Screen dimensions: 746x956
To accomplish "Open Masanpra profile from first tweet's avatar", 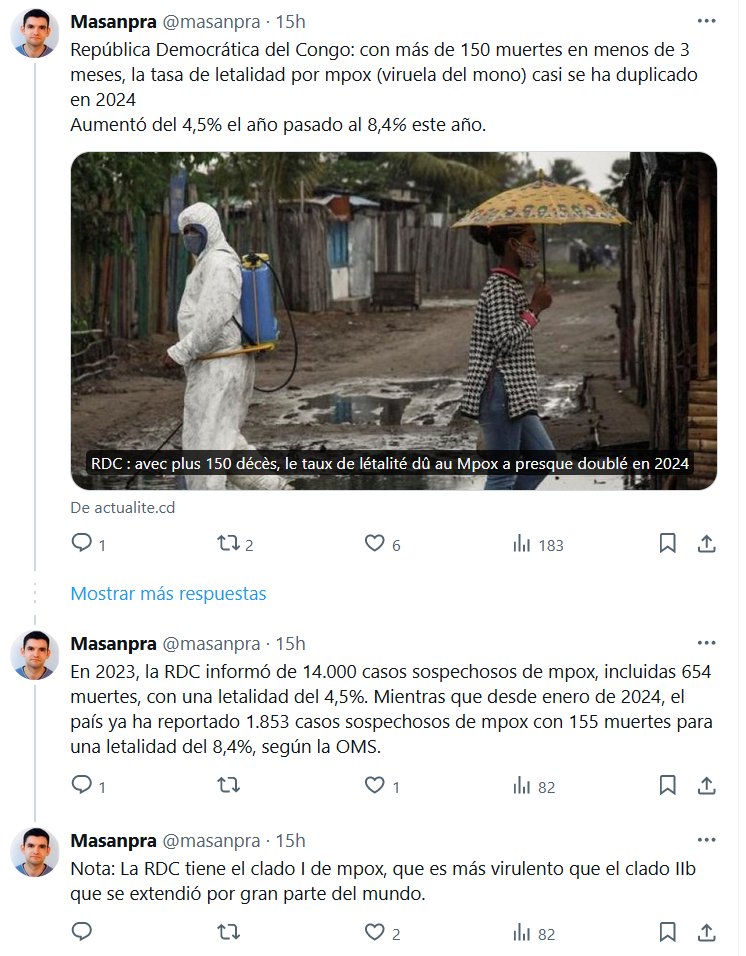I will [34, 34].
